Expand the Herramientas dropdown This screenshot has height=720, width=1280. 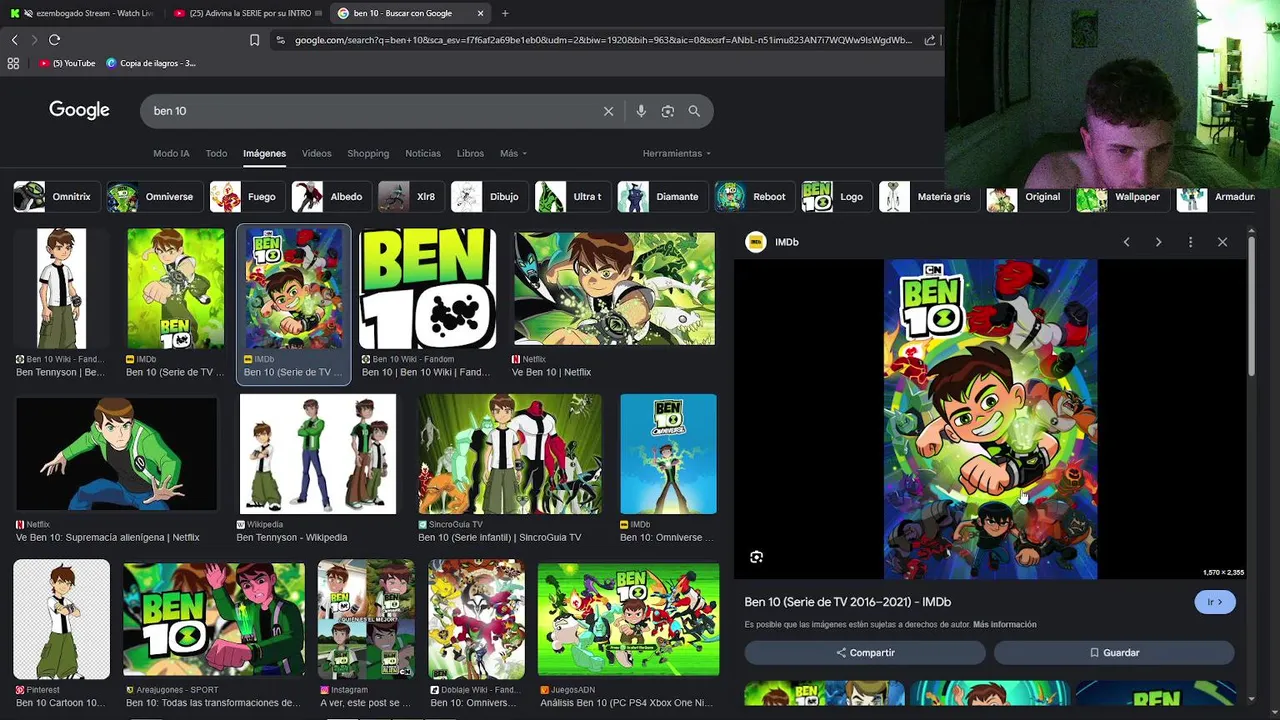(677, 153)
